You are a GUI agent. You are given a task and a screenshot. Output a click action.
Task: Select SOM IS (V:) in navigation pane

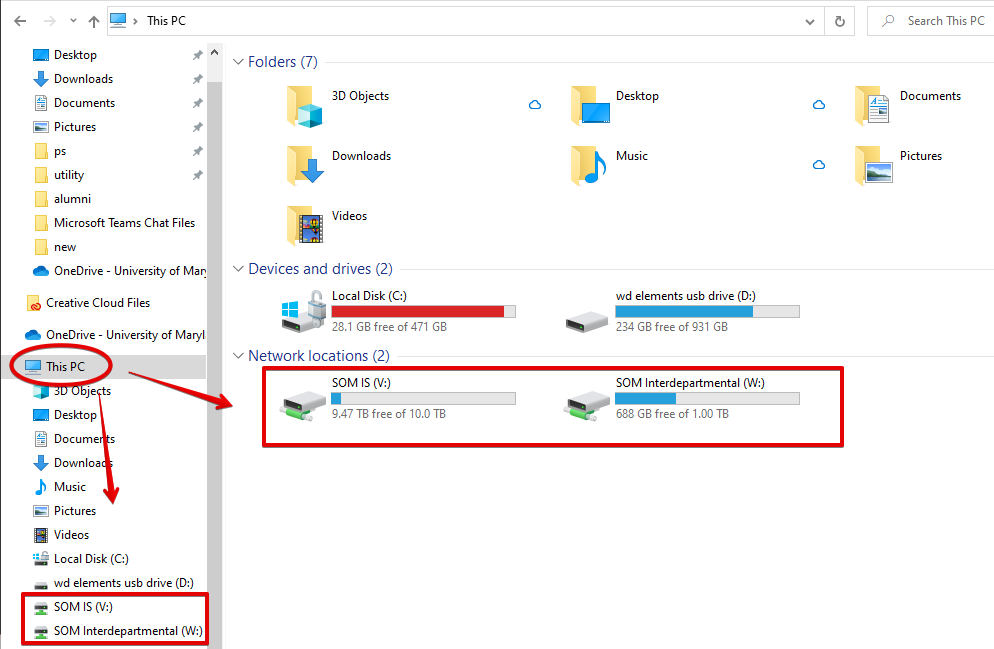83,607
